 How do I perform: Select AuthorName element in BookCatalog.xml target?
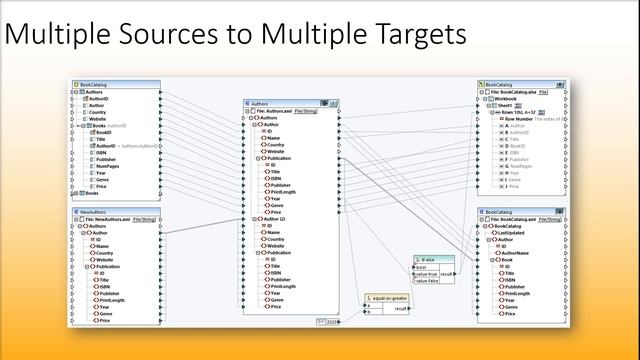(516, 253)
